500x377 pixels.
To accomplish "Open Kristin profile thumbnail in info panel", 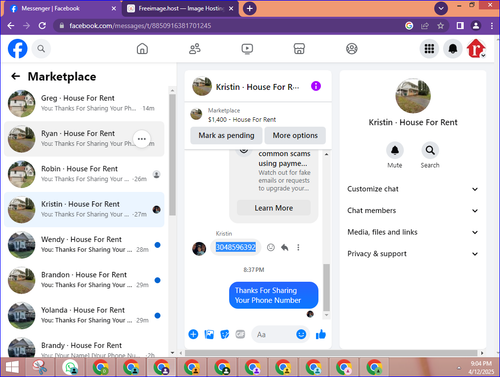I will [x=413, y=96].
